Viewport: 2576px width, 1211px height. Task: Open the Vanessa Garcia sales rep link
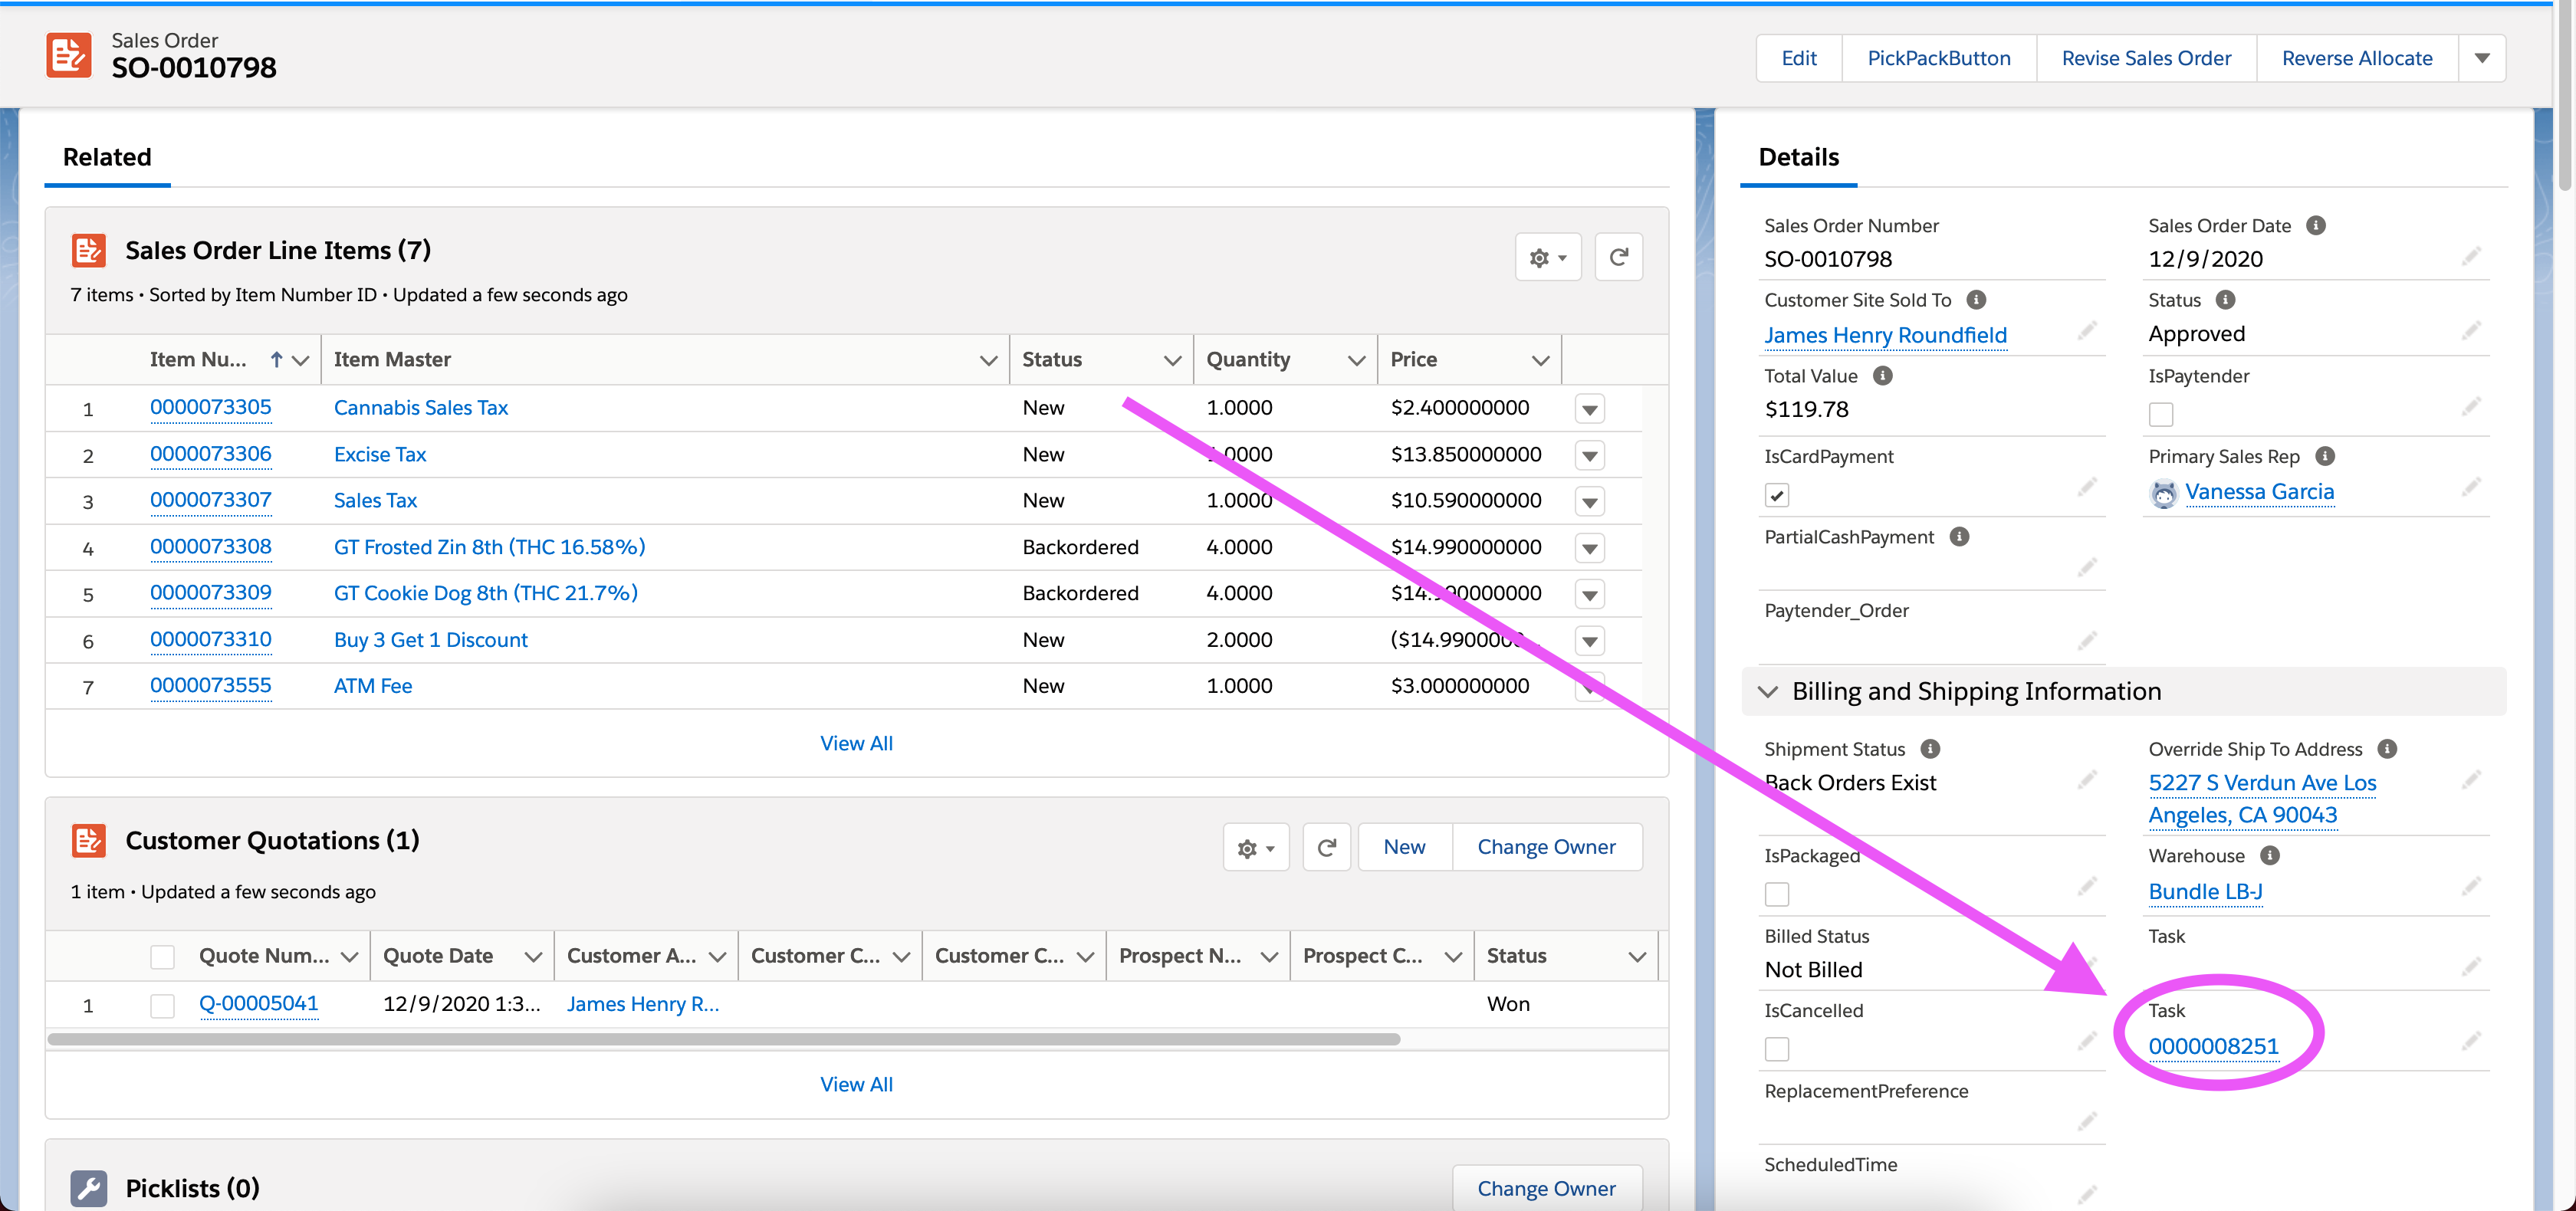pos(2259,492)
